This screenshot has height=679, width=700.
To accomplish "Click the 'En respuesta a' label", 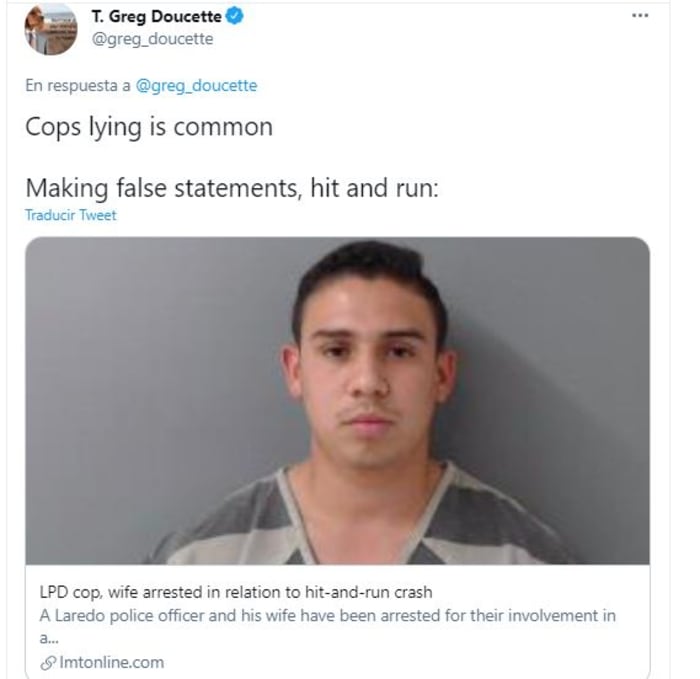I will click(78, 85).
